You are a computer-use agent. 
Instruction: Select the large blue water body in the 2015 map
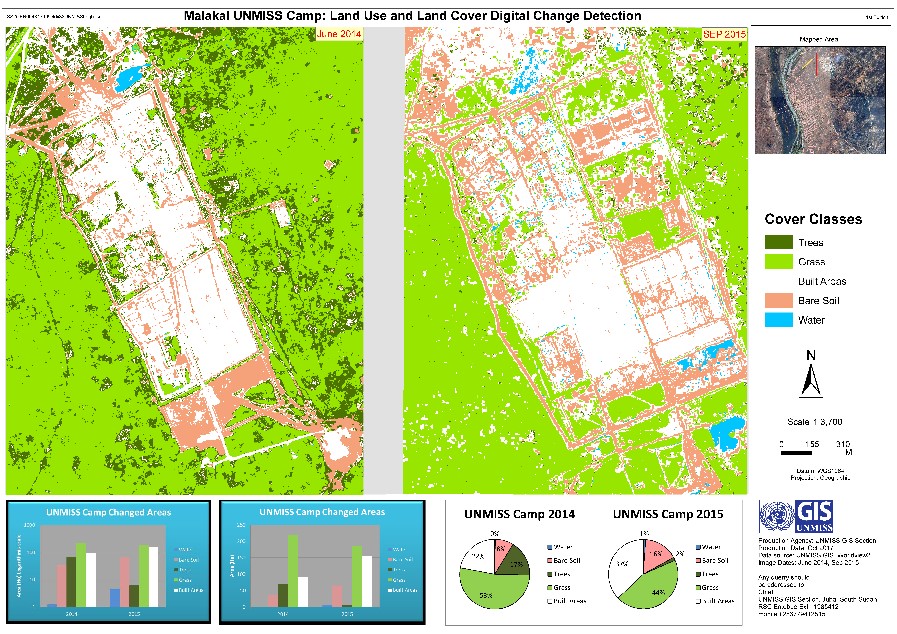click(x=729, y=436)
